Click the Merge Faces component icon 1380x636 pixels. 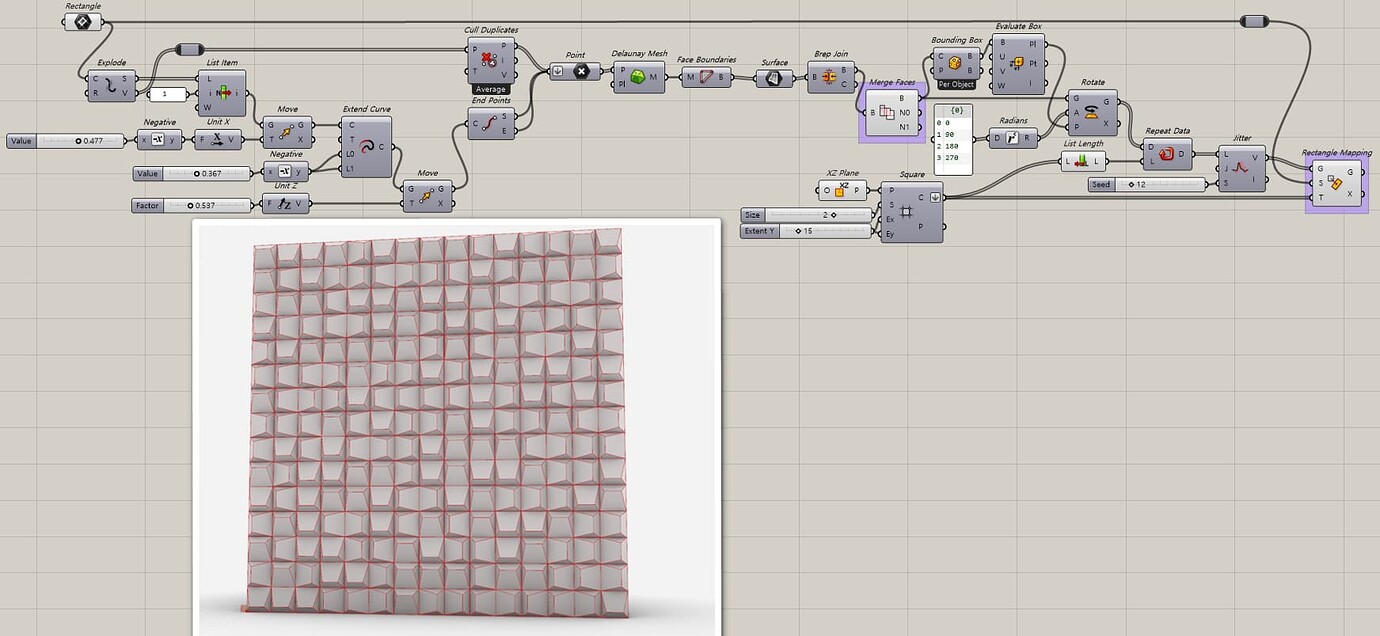click(x=889, y=112)
